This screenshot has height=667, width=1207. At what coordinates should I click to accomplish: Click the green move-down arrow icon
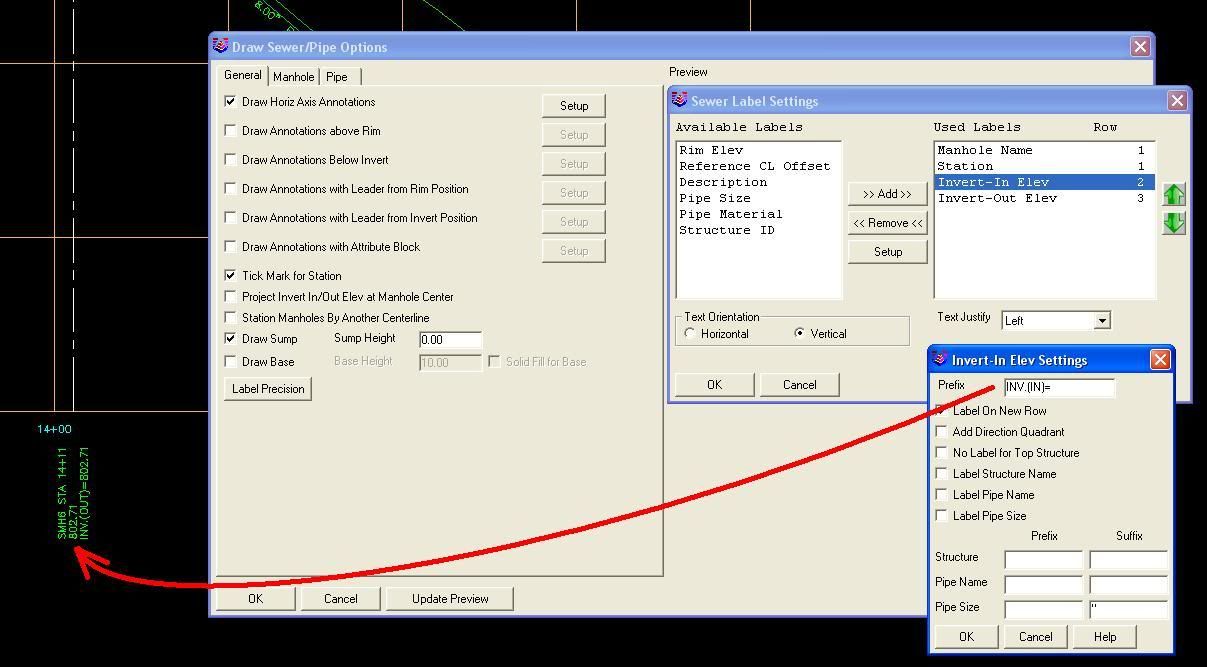(x=1174, y=223)
